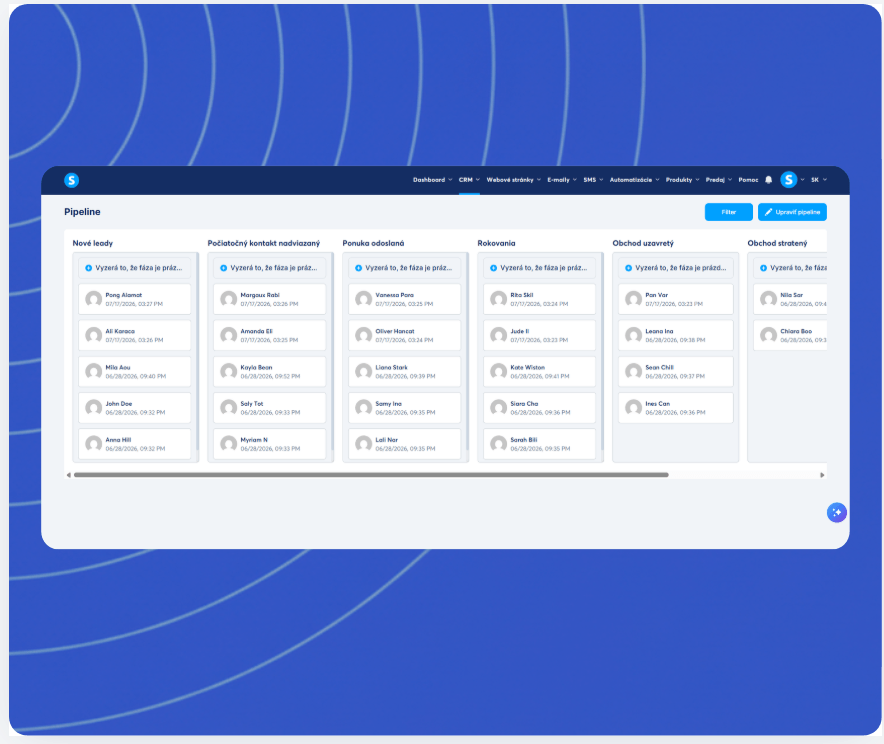Viewport: 884px width, 744px height.
Task: Click the Lali Nar card name
Action: (386, 440)
